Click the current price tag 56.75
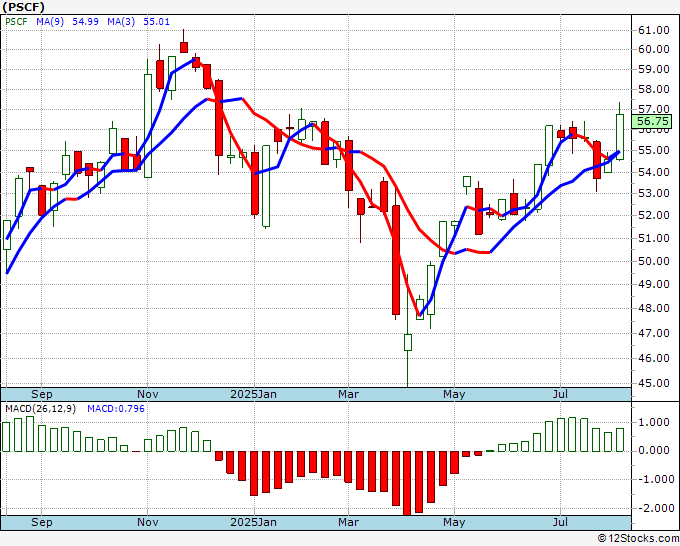 [651, 121]
